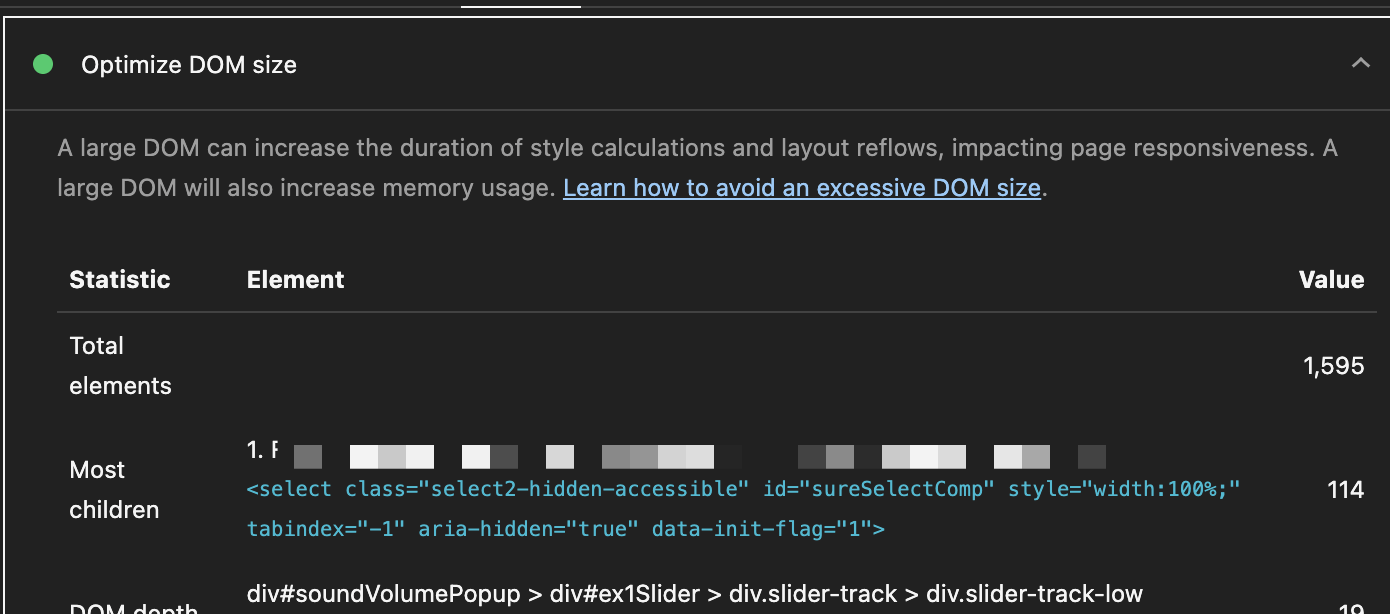Click the div#soundVolumePopup selector path
The height and width of the screenshot is (614, 1390).
[384, 595]
